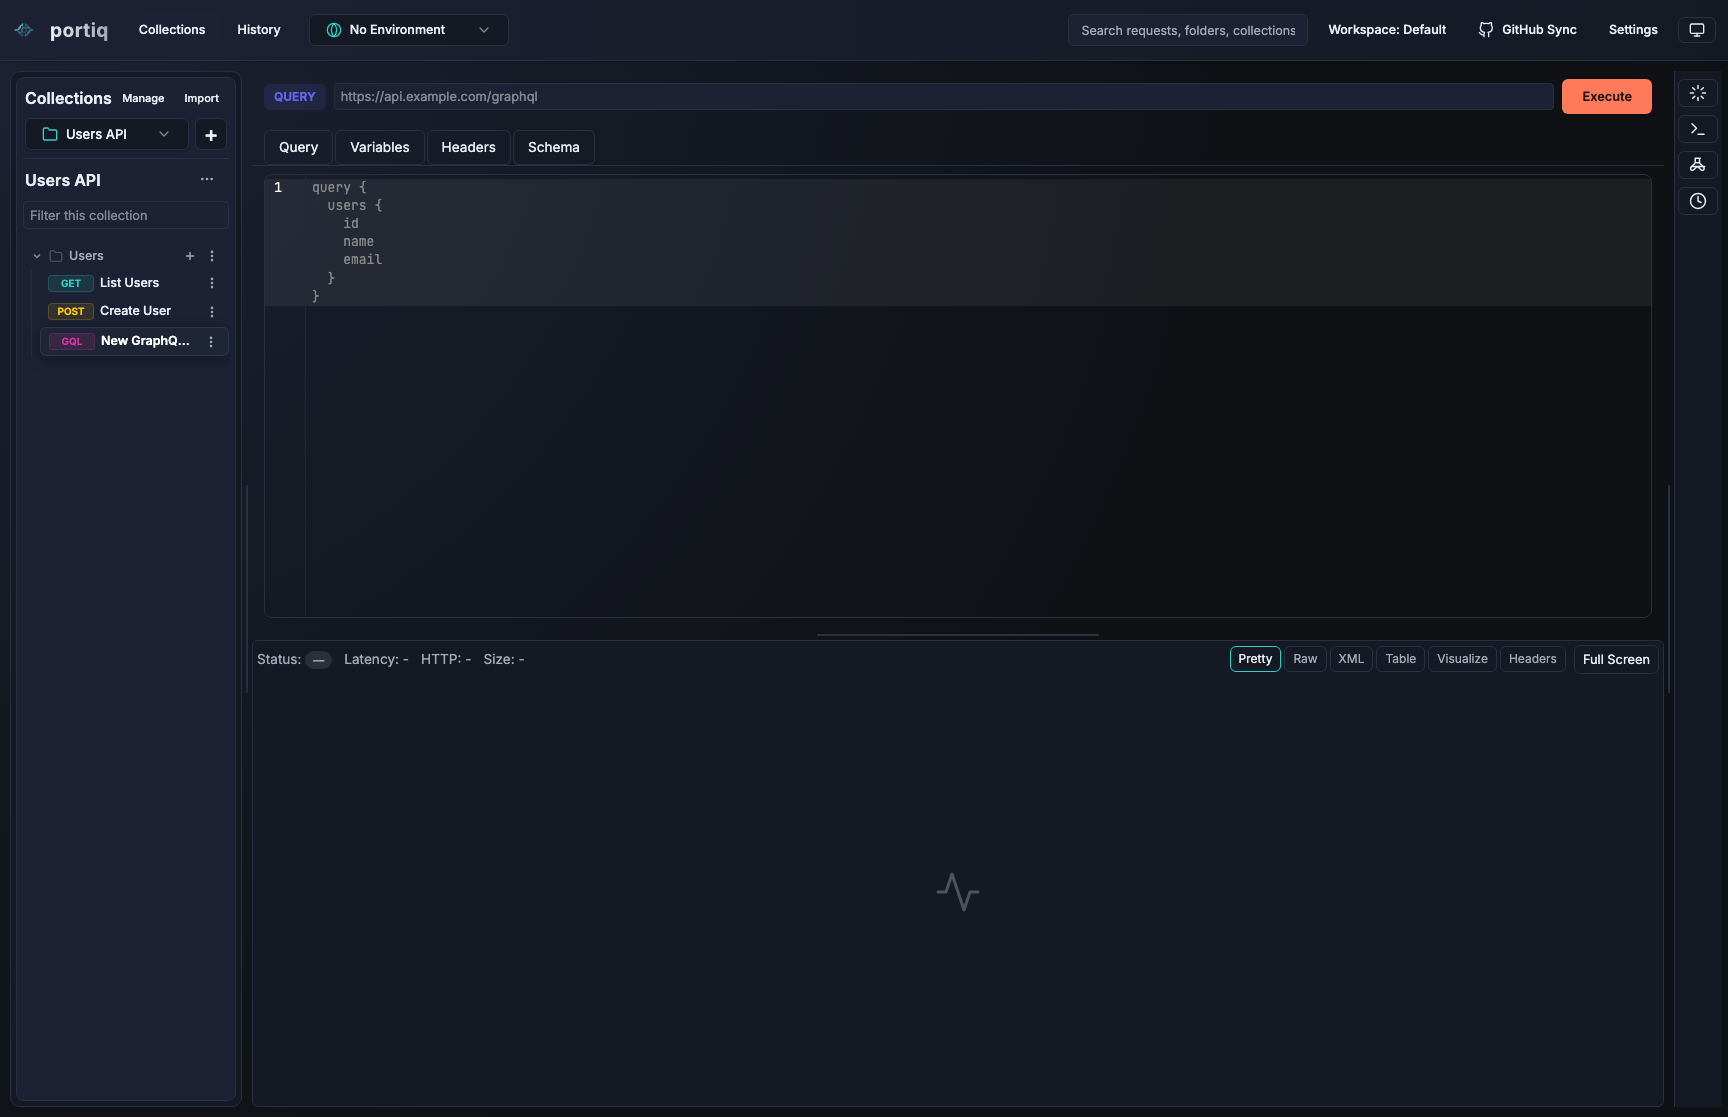This screenshot has height=1117, width=1728.
Task: Open options menu for New GraphQL request
Action: (x=211, y=341)
